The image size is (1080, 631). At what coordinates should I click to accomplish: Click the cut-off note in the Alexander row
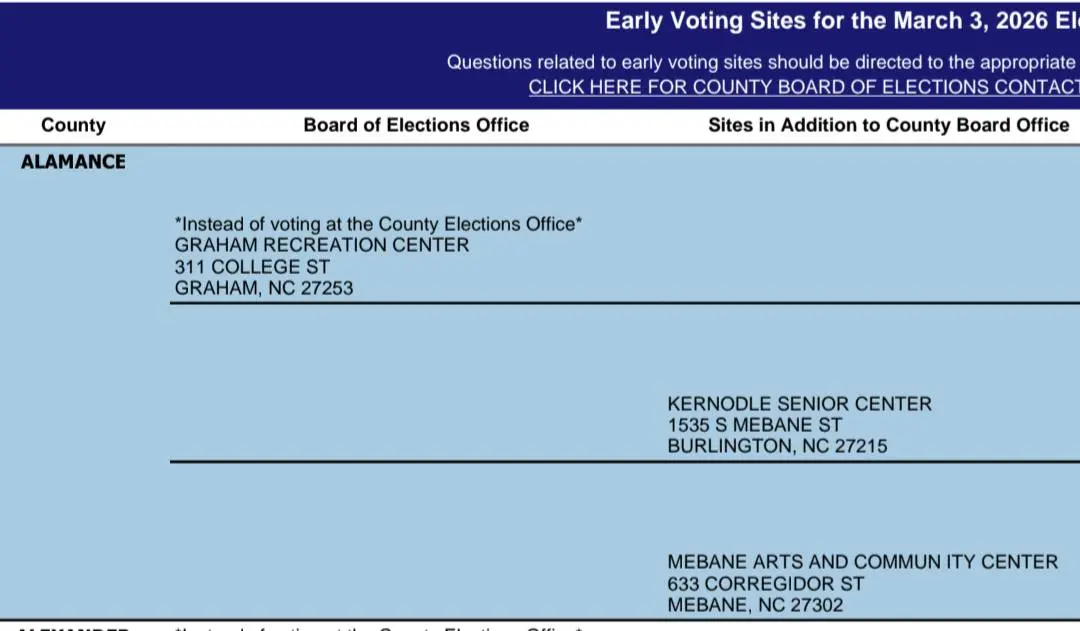[x=378, y=628]
